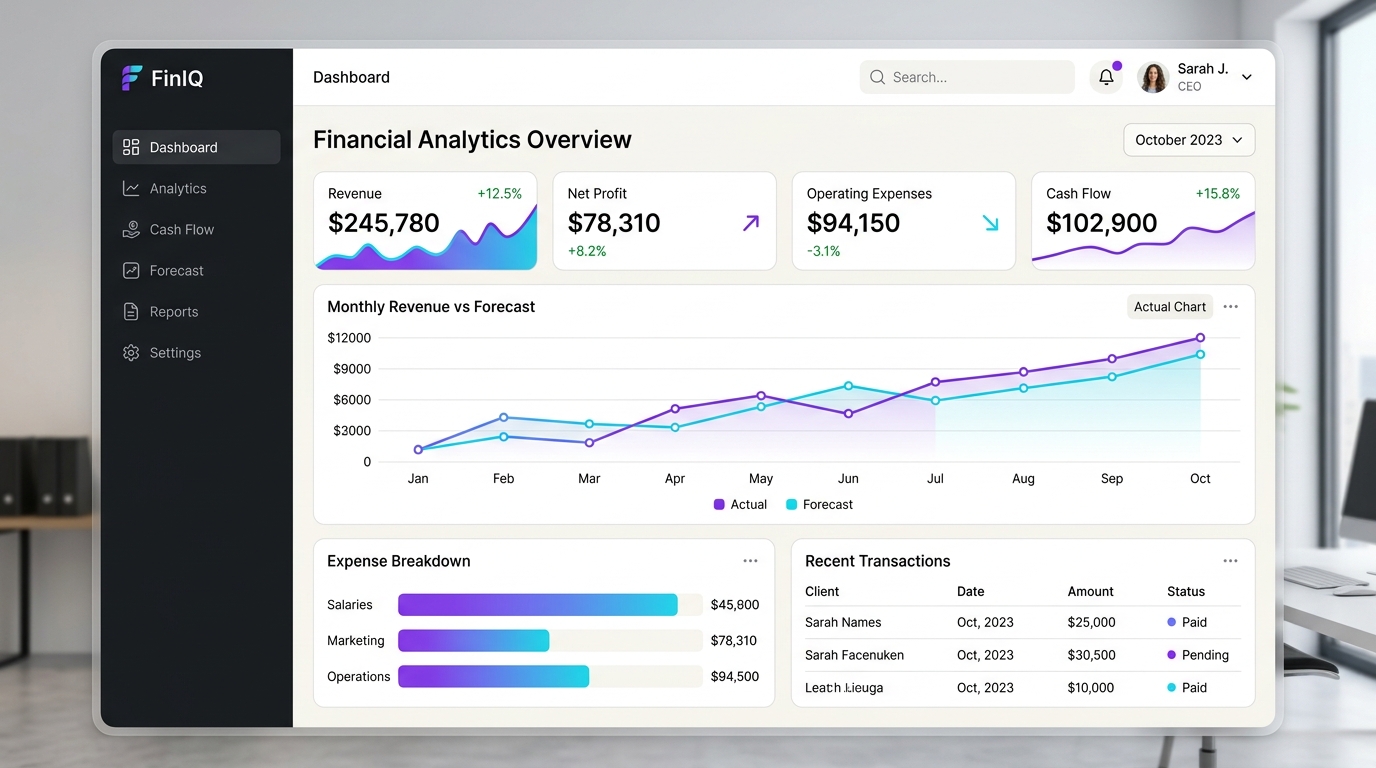1376x768 pixels.
Task: Click the Salaries expense progress bar
Action: pyautogui.click(x=550, y=604)
